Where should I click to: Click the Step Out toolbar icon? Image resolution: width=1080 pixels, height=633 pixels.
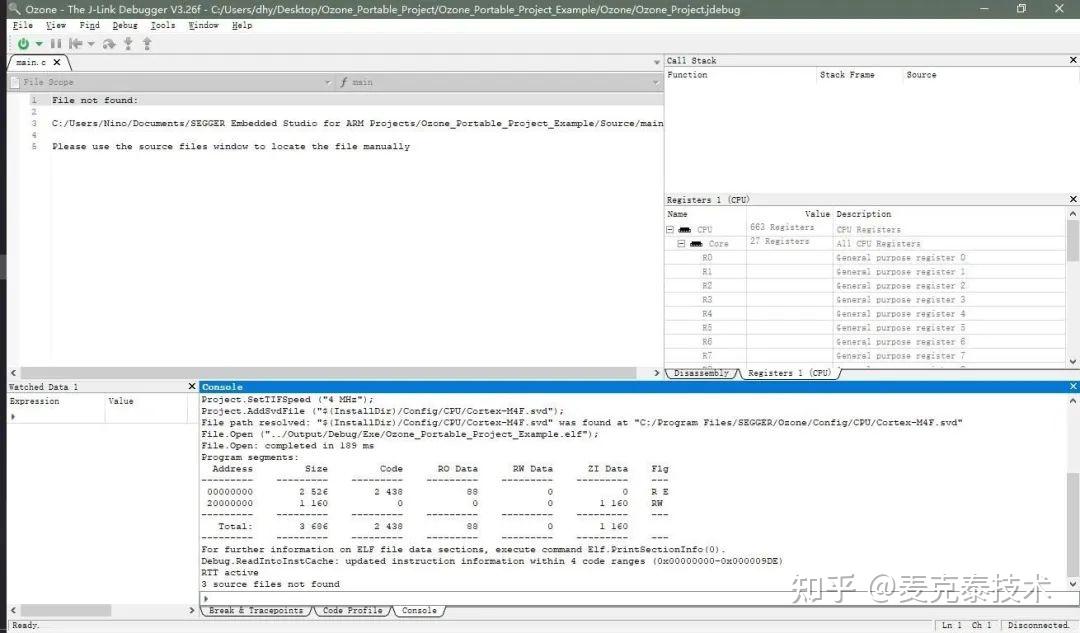147,43
